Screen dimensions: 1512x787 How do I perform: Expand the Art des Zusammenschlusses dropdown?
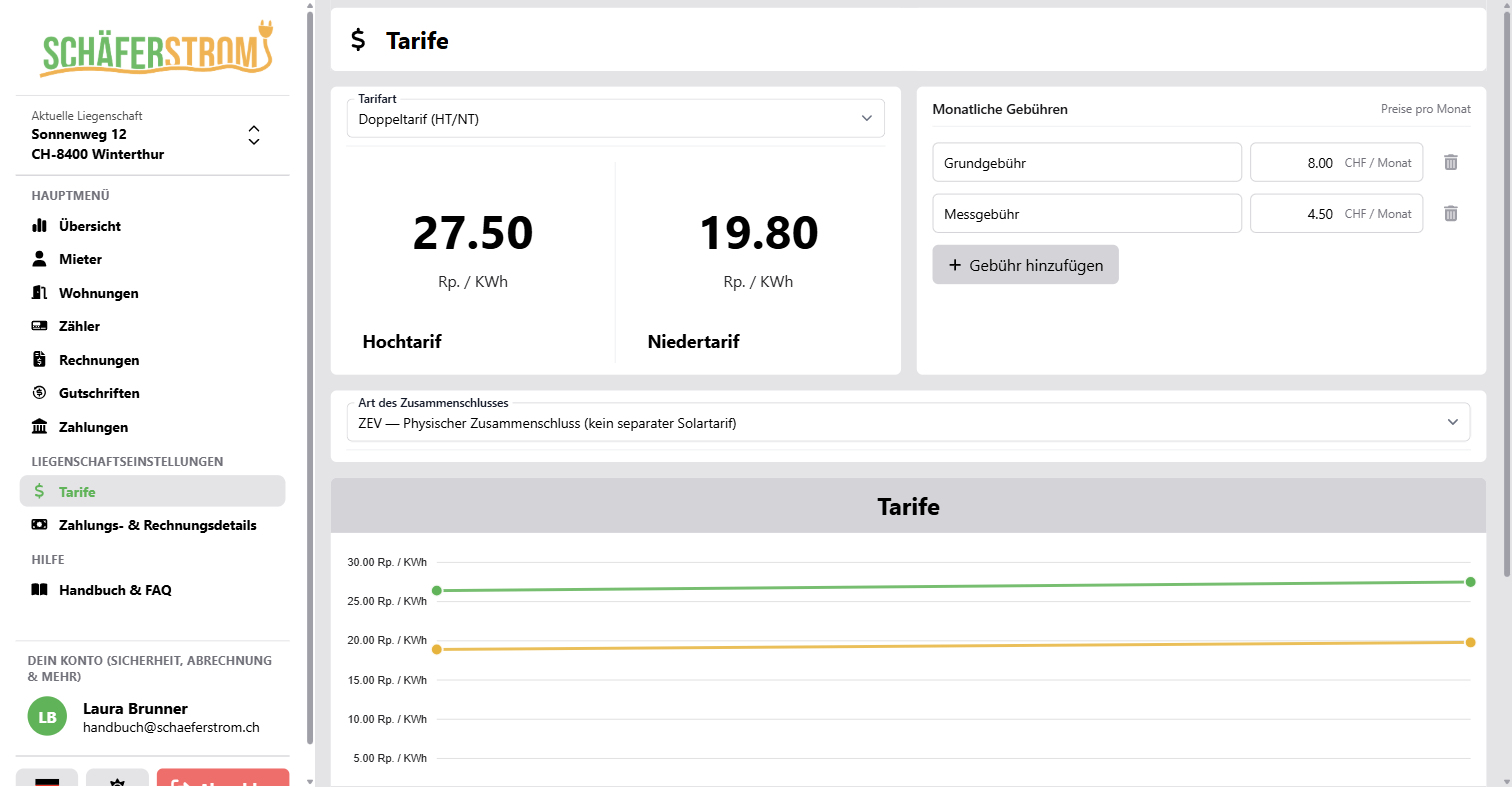[x=908, y=422]
